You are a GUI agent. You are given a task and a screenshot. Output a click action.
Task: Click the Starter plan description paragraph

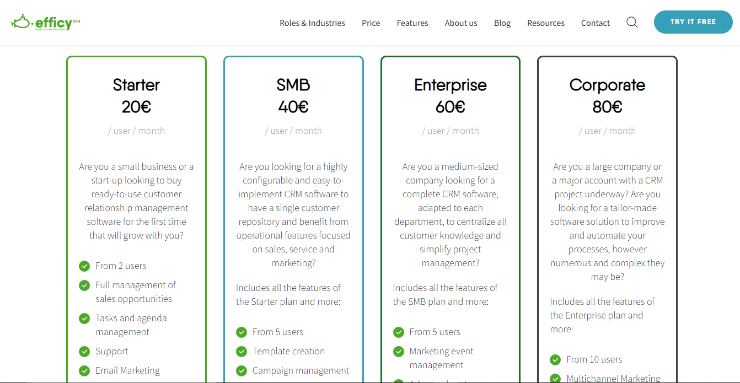point(136,201)
